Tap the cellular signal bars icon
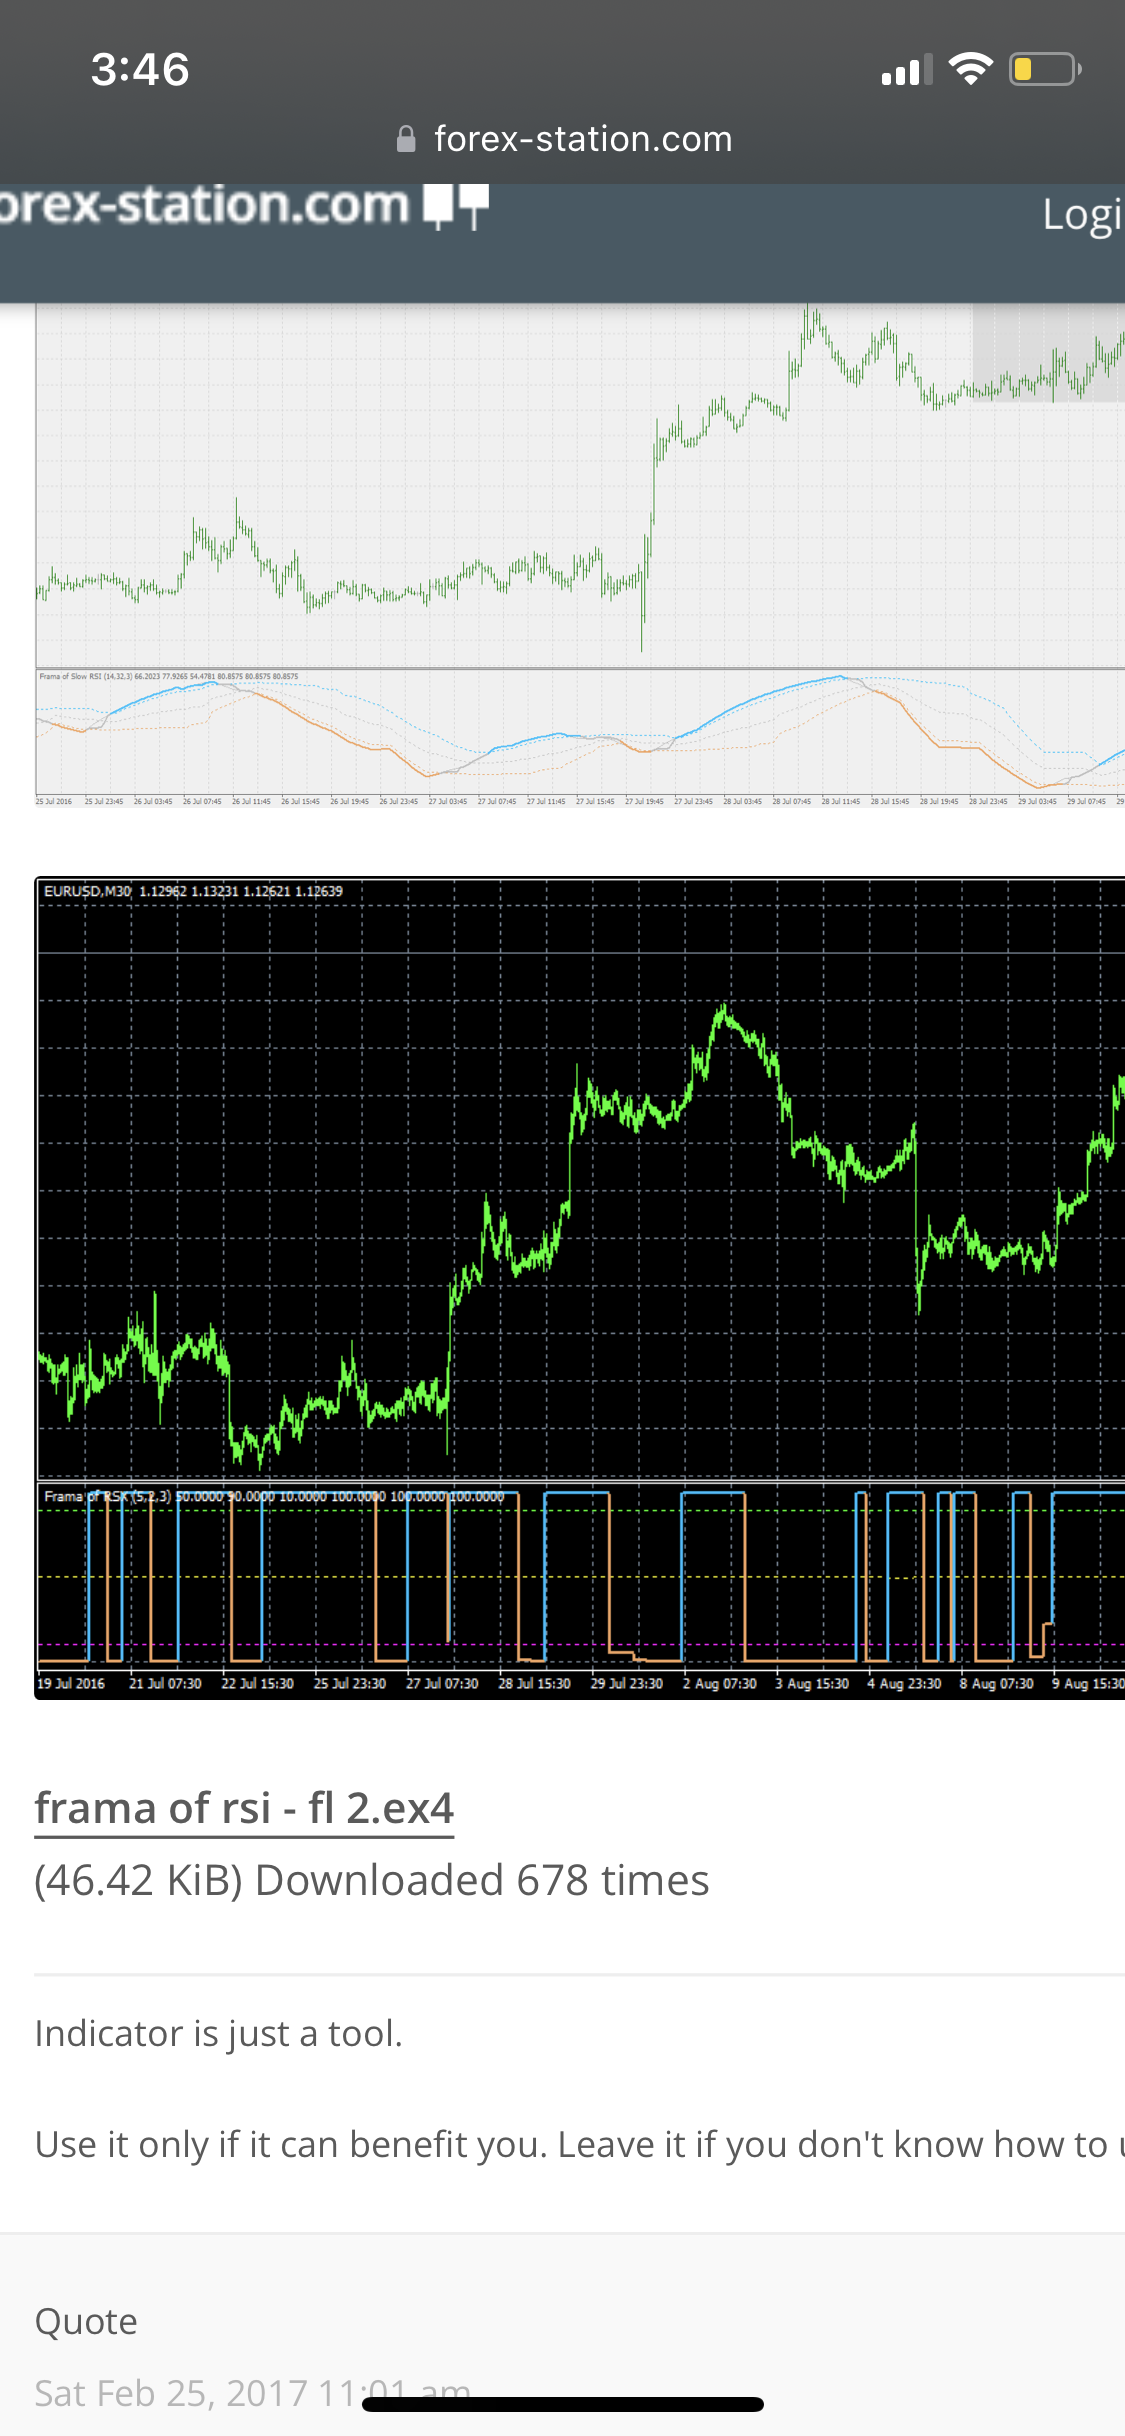Viewport: 1125px width, 2436px height. 906,69
